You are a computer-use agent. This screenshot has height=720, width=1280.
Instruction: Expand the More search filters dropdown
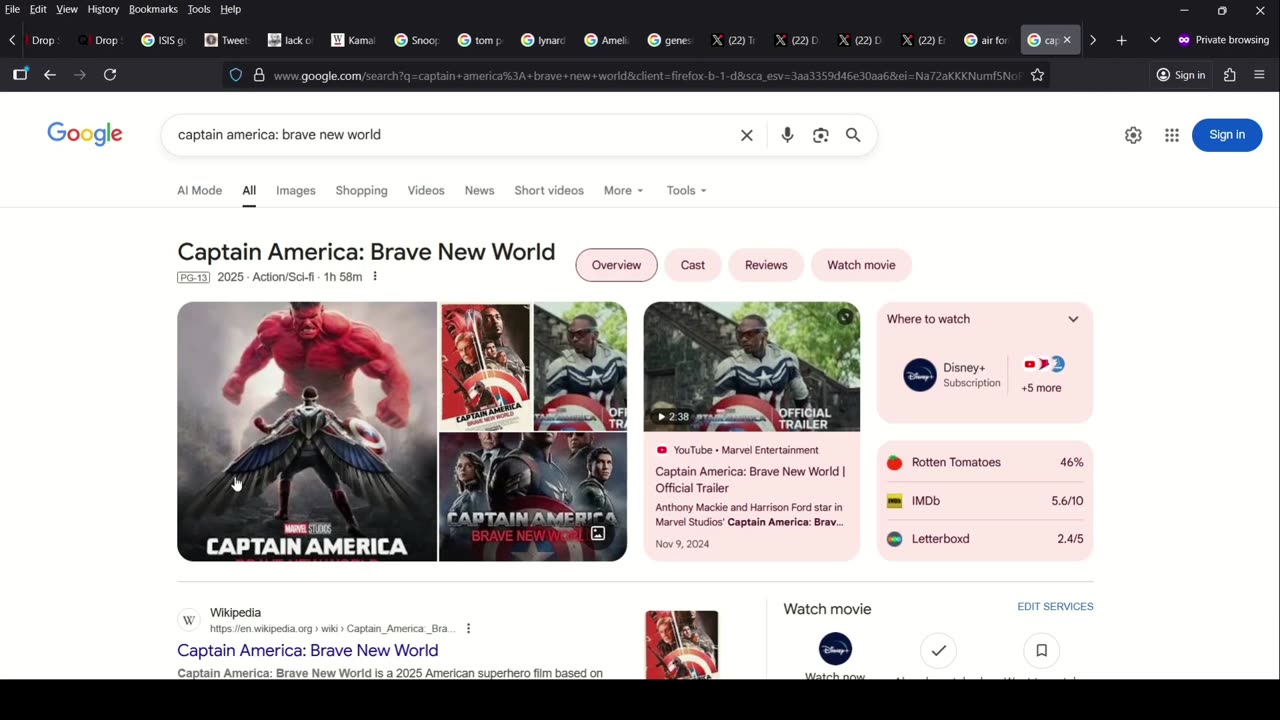click(623, 191)
